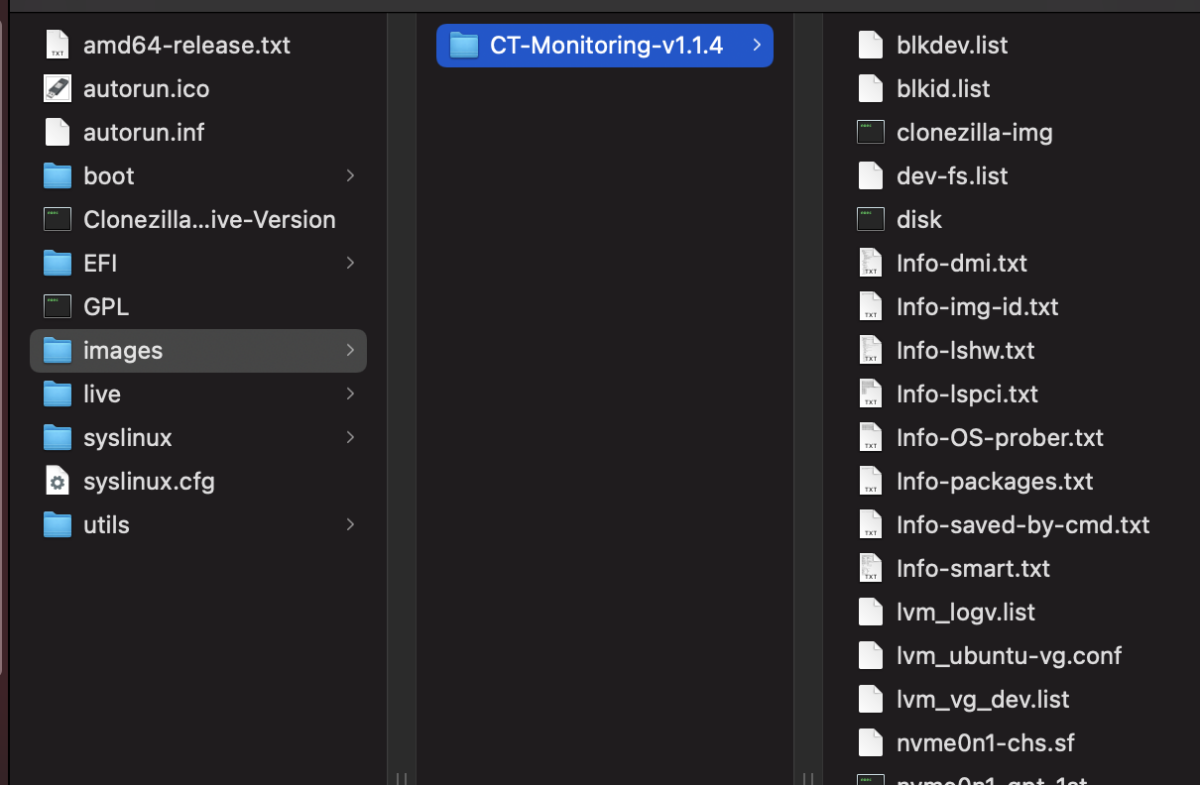Select the autorun.inf filename

(144, 132)
